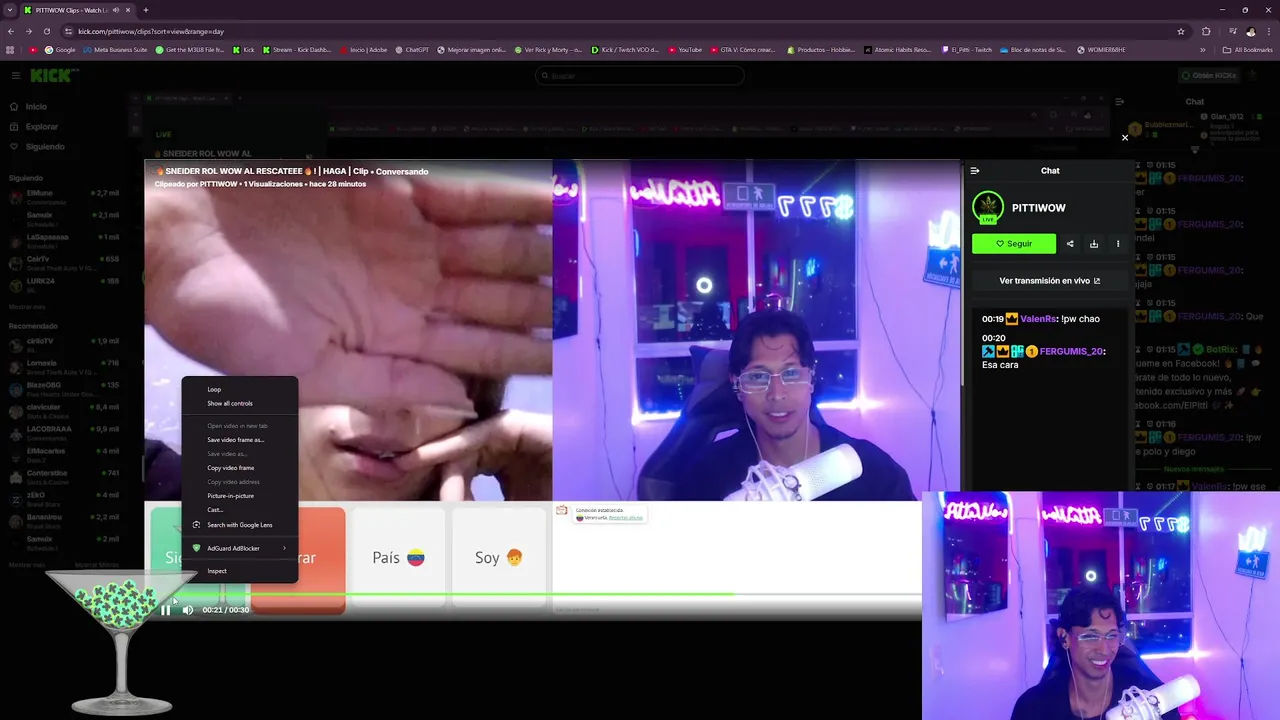This screenshot has width=1280, height=720.
Task: Click the KICK logo
Action: pos(50,76)
